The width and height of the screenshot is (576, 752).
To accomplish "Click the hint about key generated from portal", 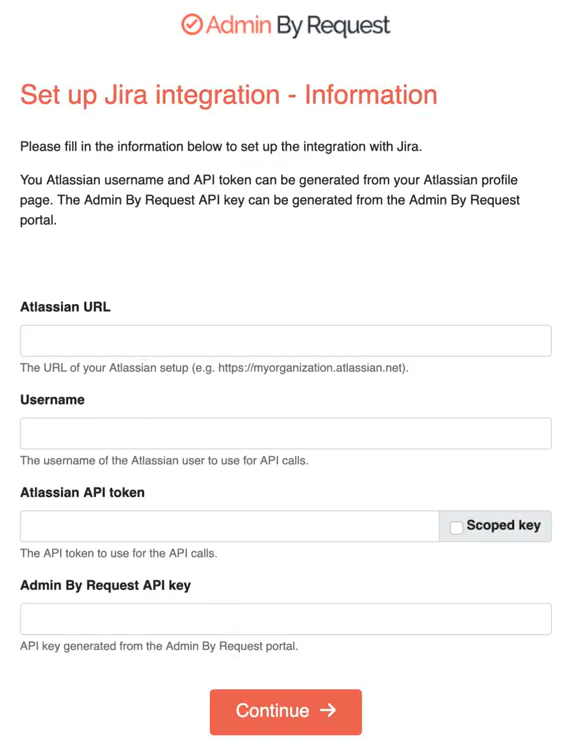I will coord(159,646).
